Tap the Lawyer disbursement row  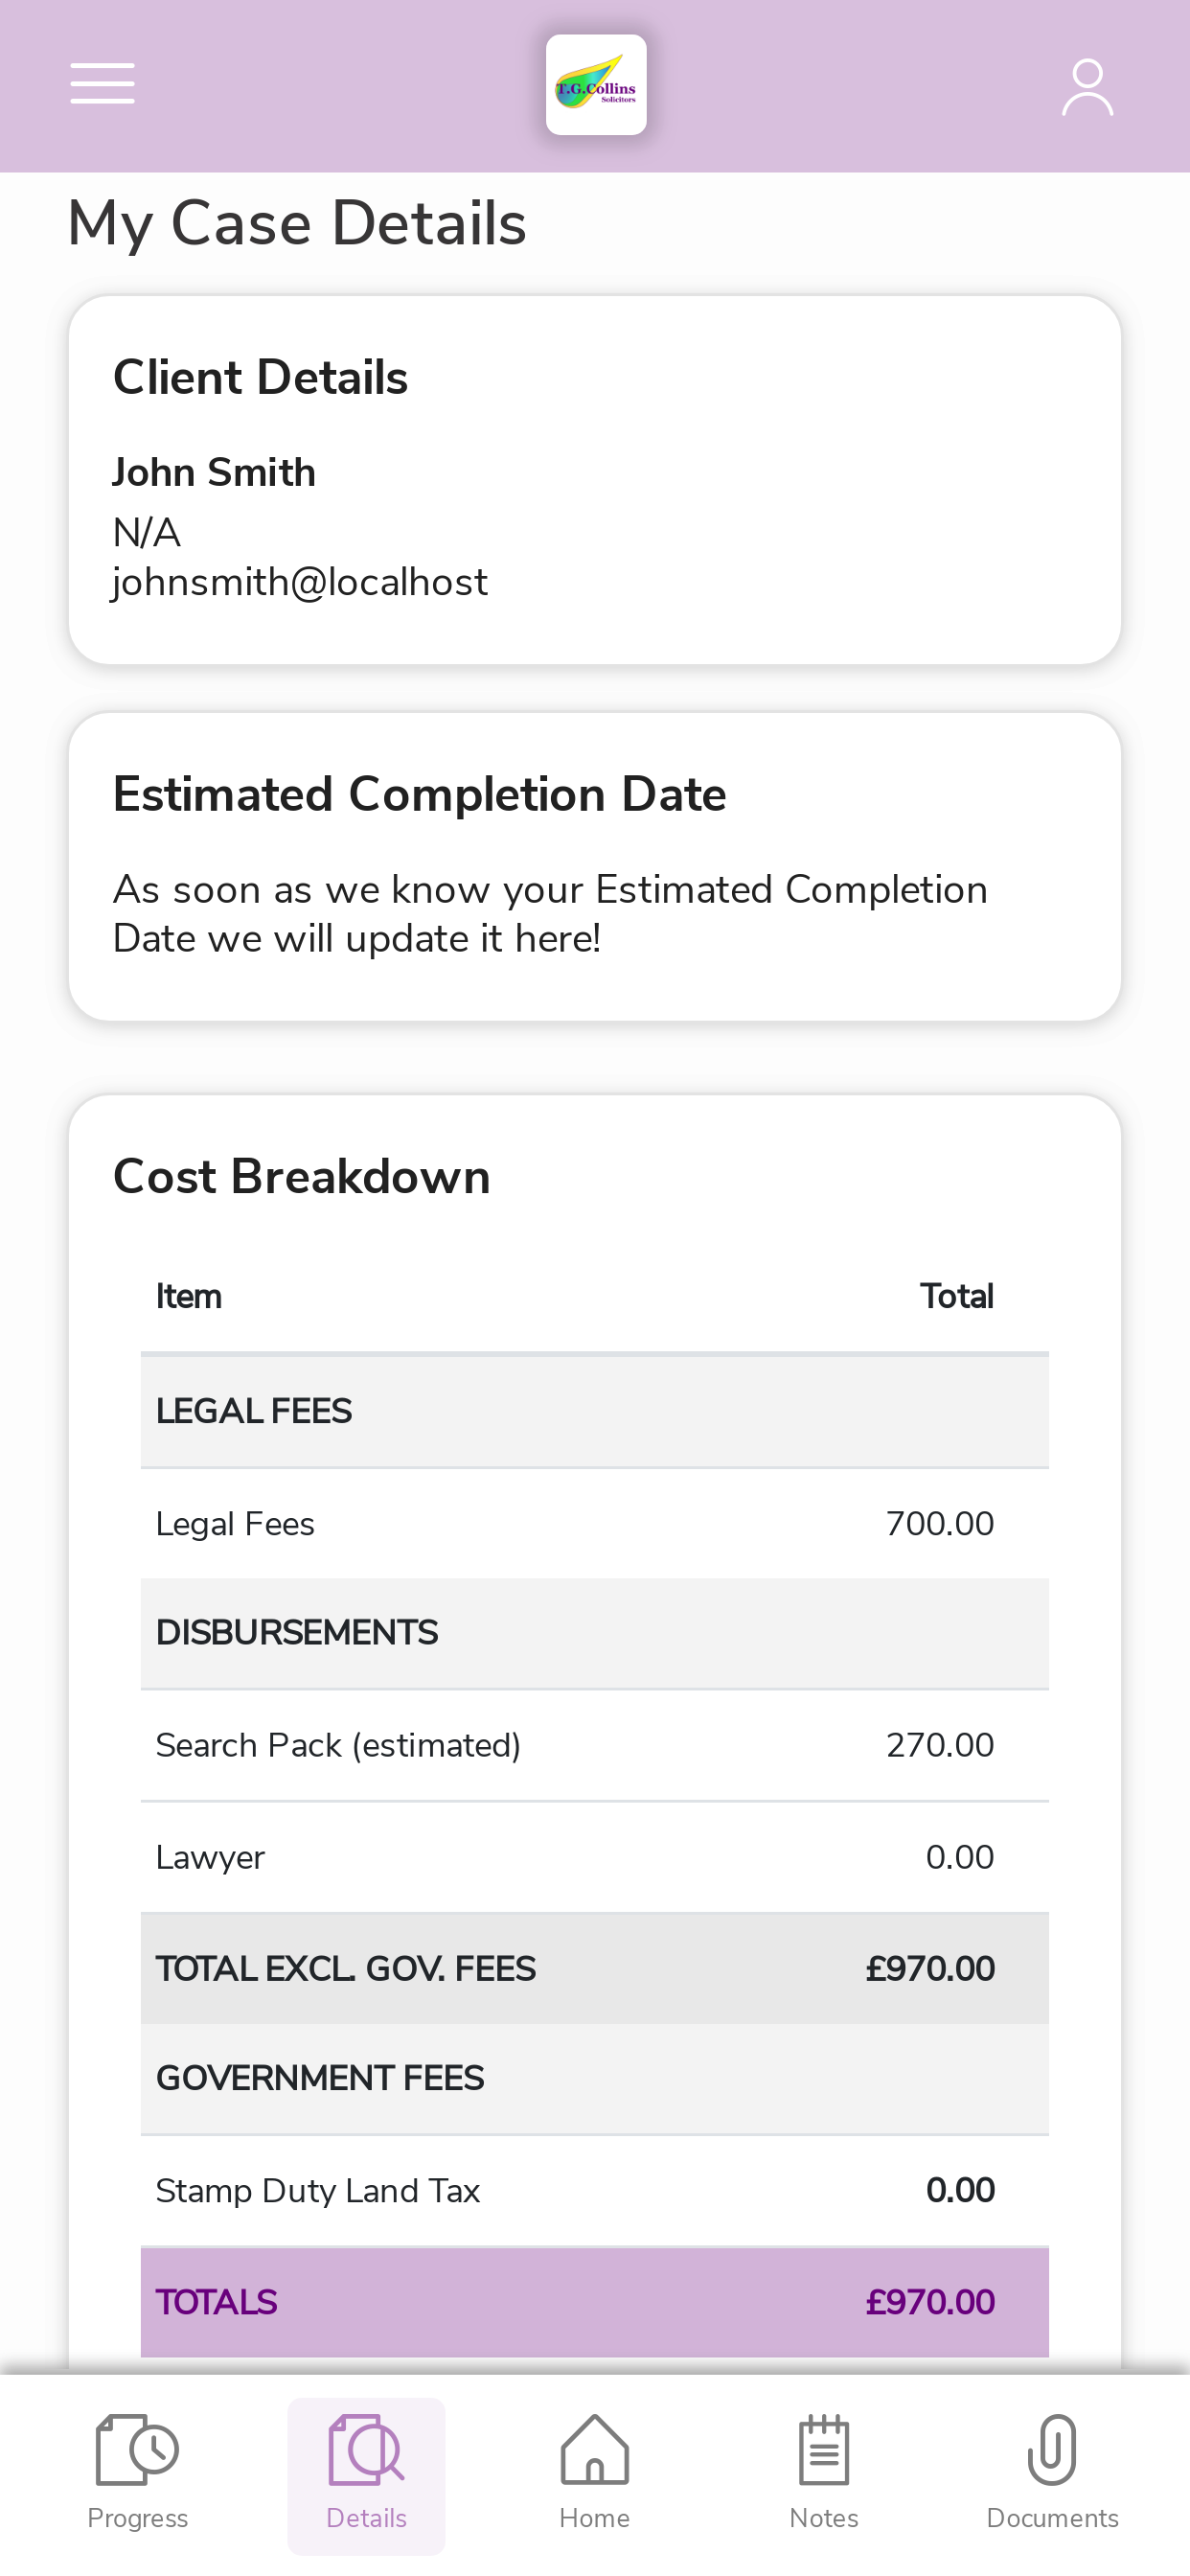pyautogui.click(x=595, y=1858)
